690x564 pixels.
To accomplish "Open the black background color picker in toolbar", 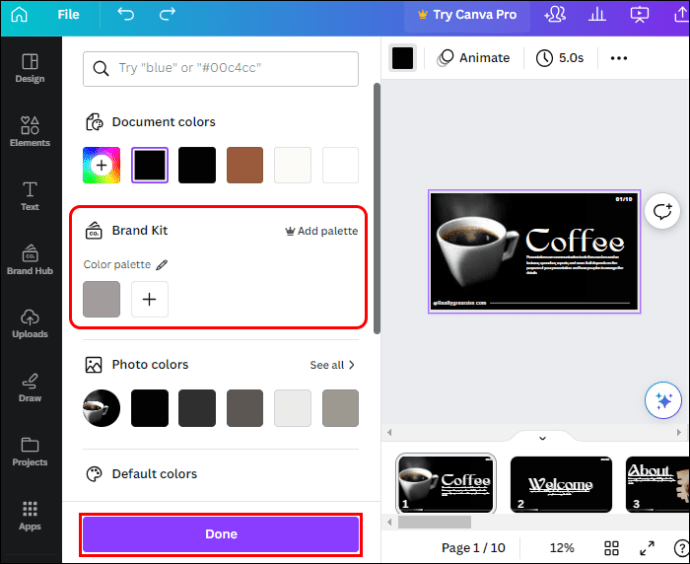I will coord(403,58).
